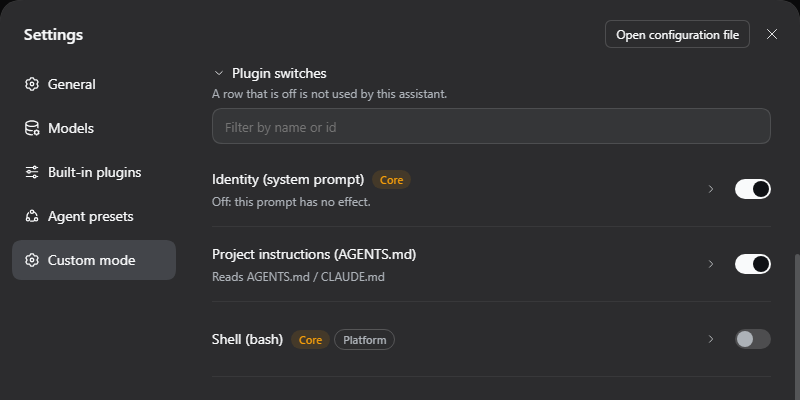Open the General settings section
Screen dimensions: 800x400
[94, 84]
